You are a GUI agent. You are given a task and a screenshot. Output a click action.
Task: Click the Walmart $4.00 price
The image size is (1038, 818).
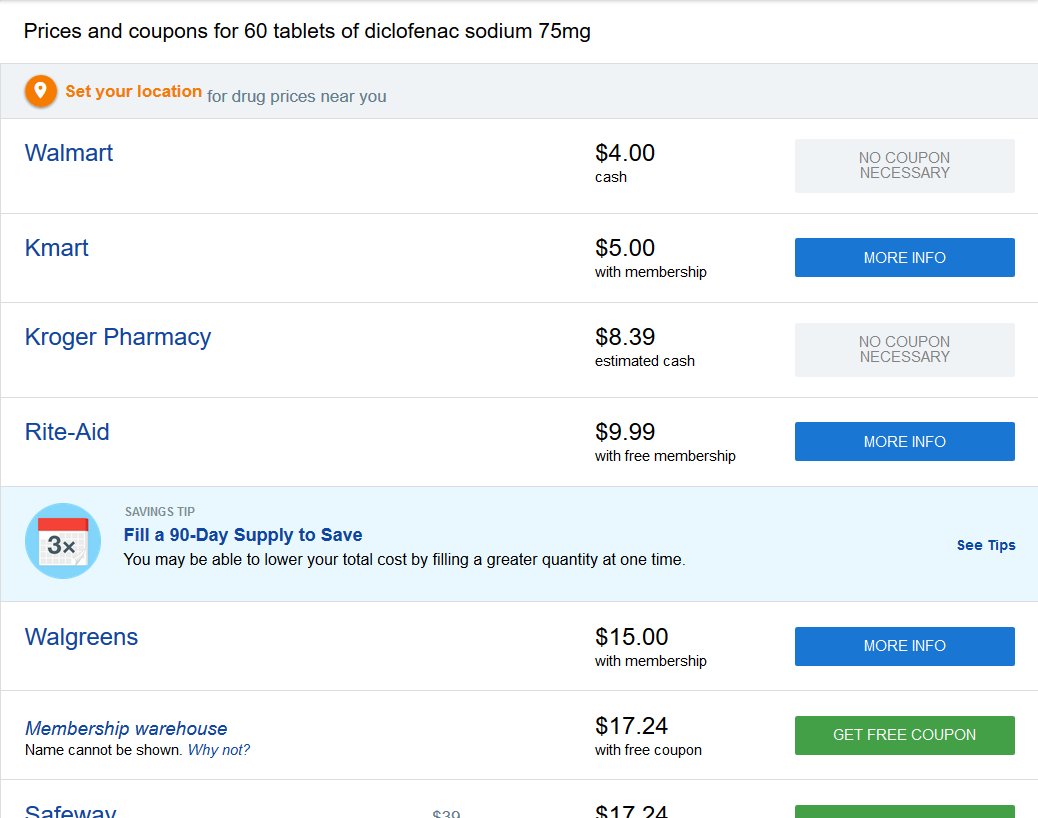(x=625, y=153)
